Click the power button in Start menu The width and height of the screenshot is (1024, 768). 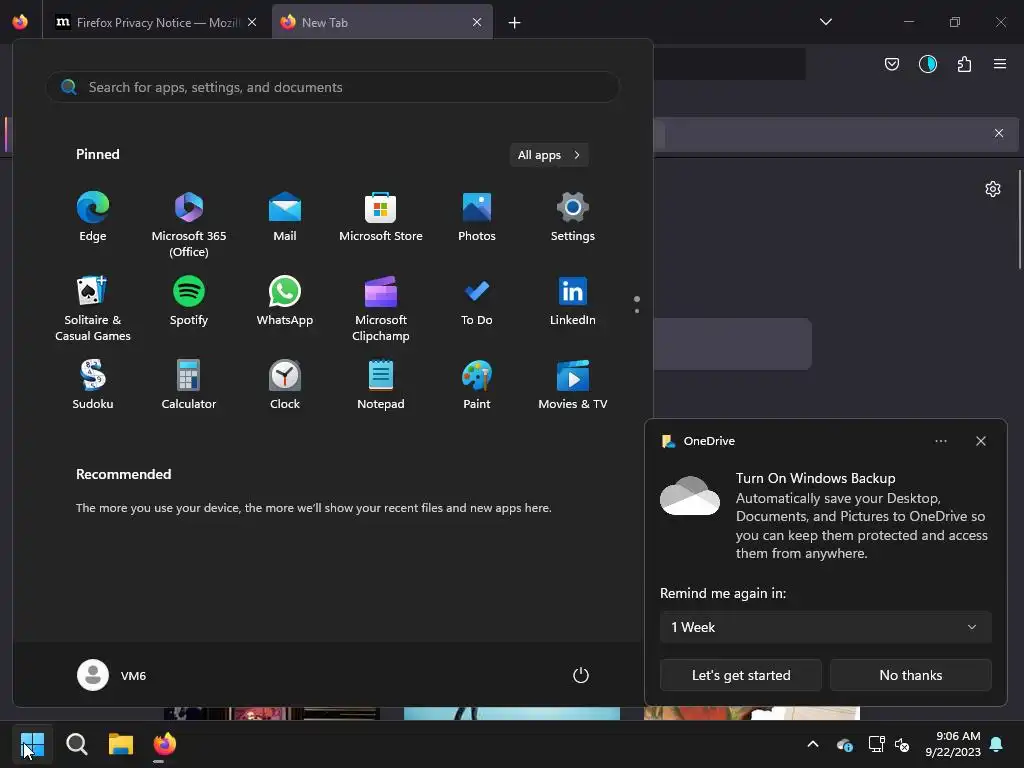pos(581,675)
